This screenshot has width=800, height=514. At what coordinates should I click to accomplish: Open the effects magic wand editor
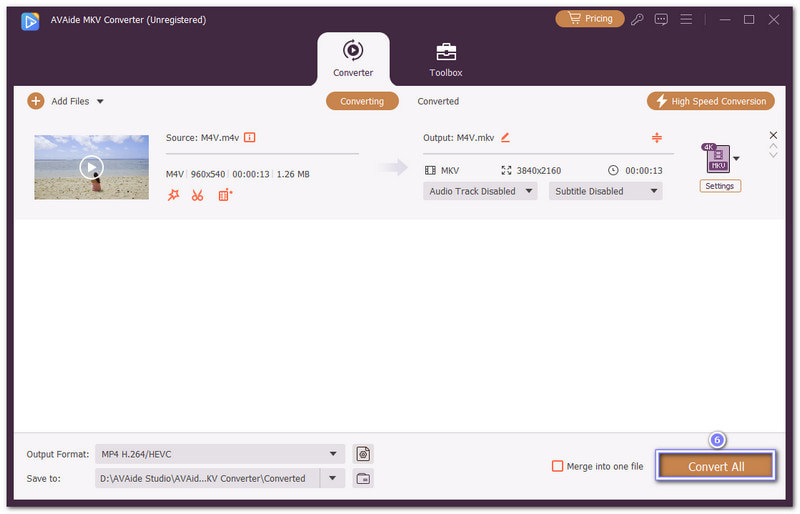tap(173, 195)
